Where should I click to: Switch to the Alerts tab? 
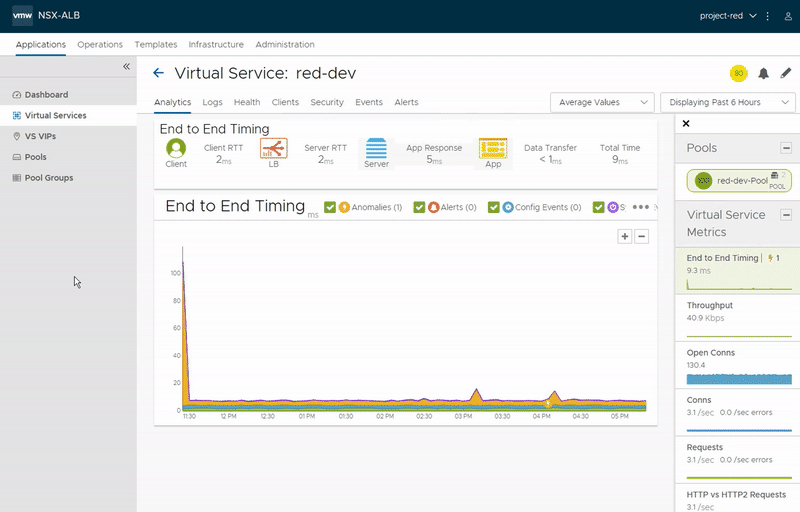tap(406, 102)
